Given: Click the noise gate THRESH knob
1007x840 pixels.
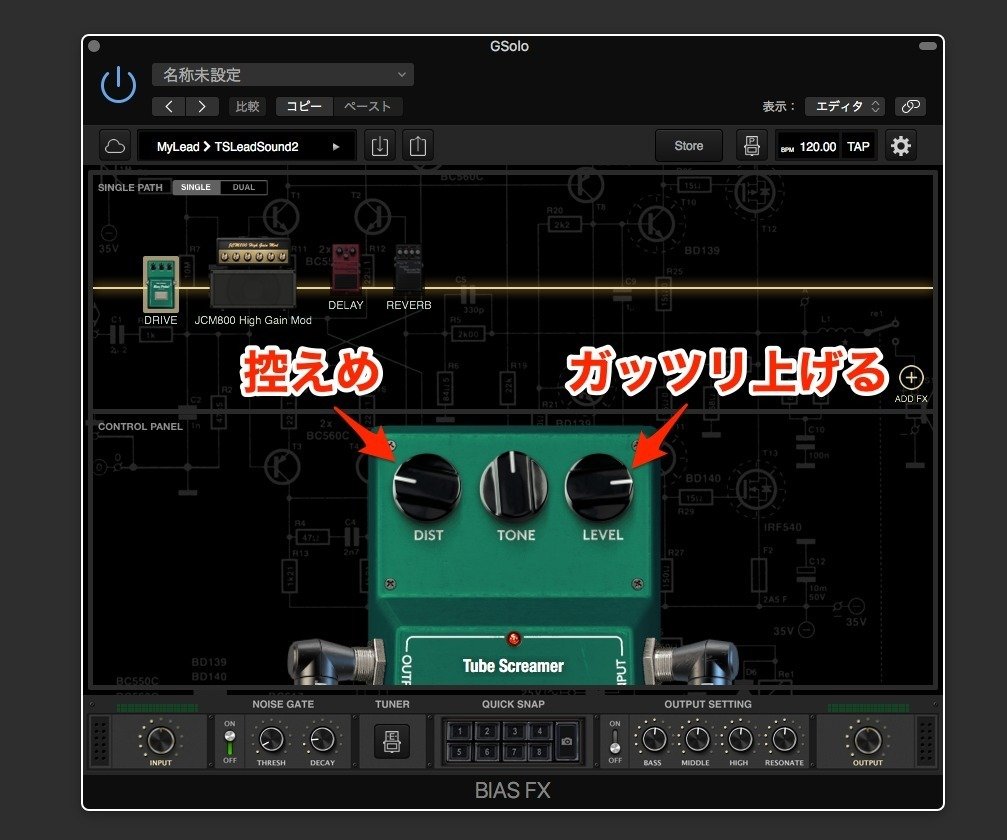Looking at the screenshot, I should tap(271, 740).
